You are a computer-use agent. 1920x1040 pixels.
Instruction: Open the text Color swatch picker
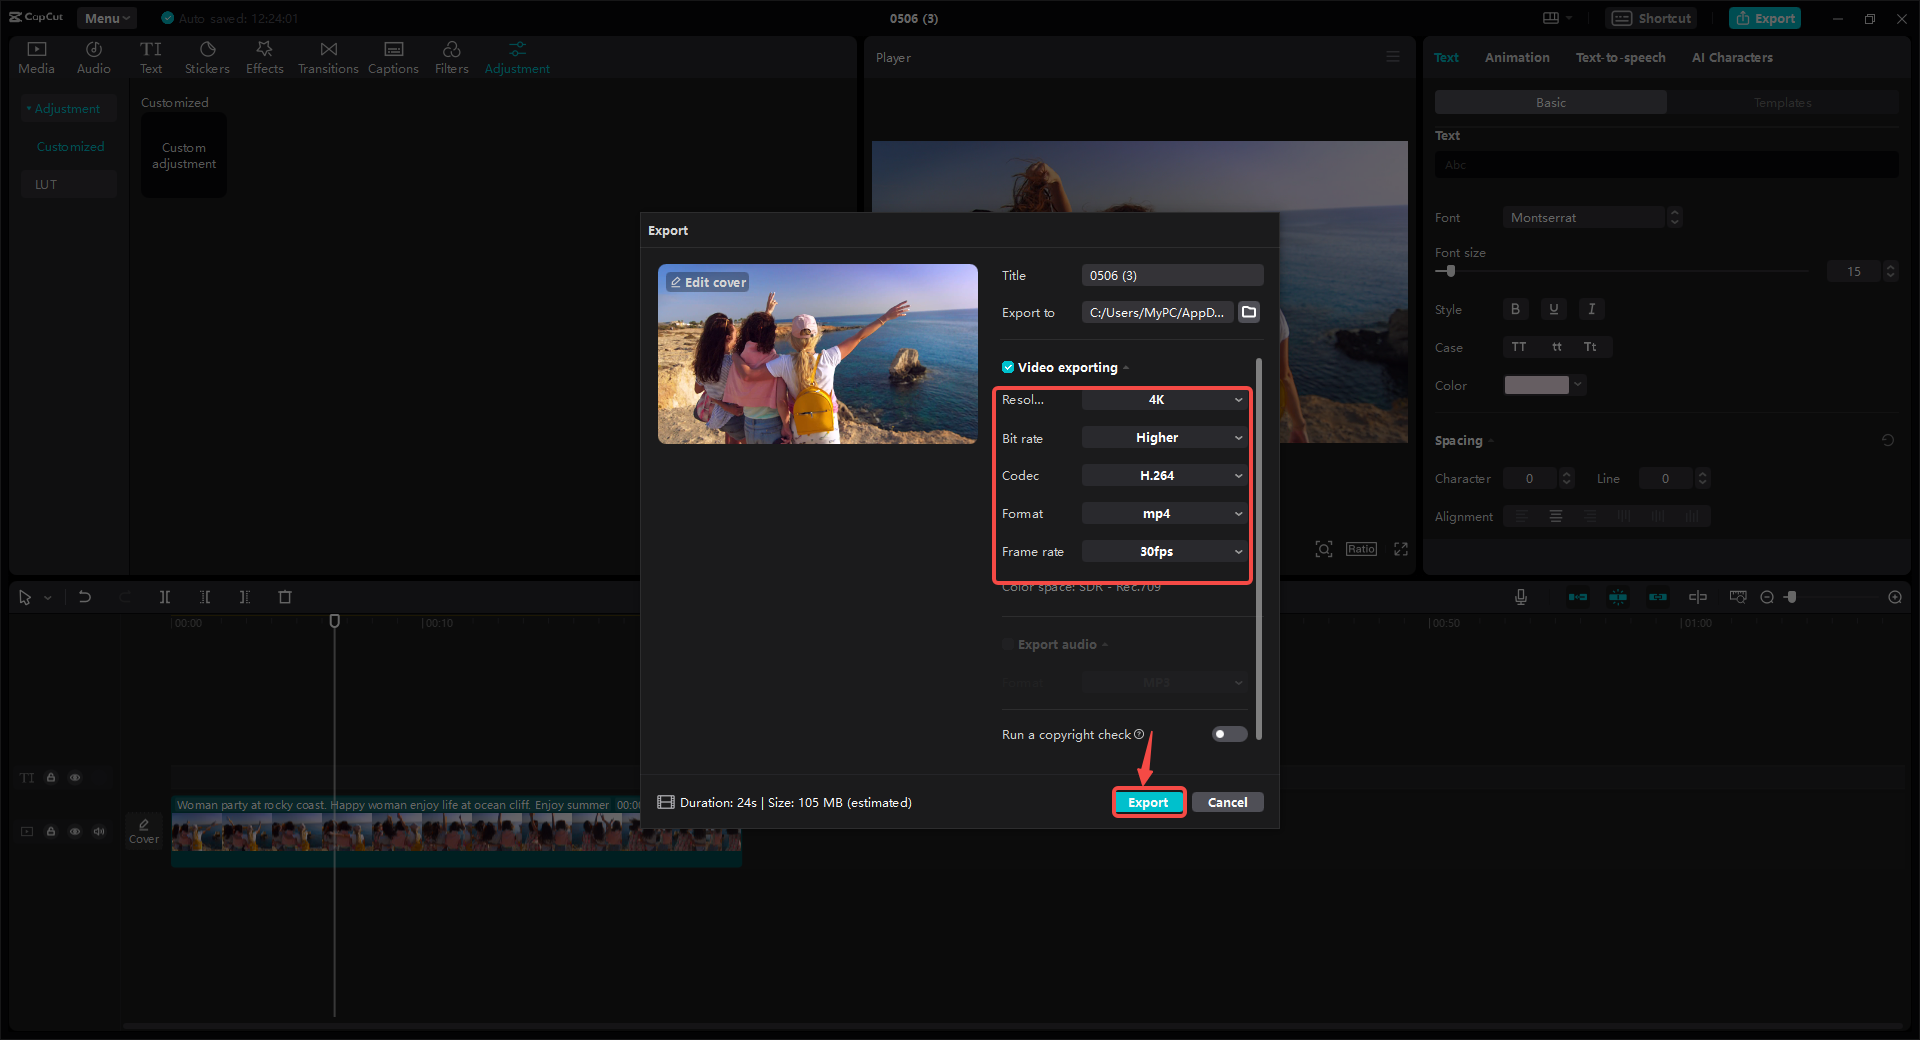coord(1537,385)
